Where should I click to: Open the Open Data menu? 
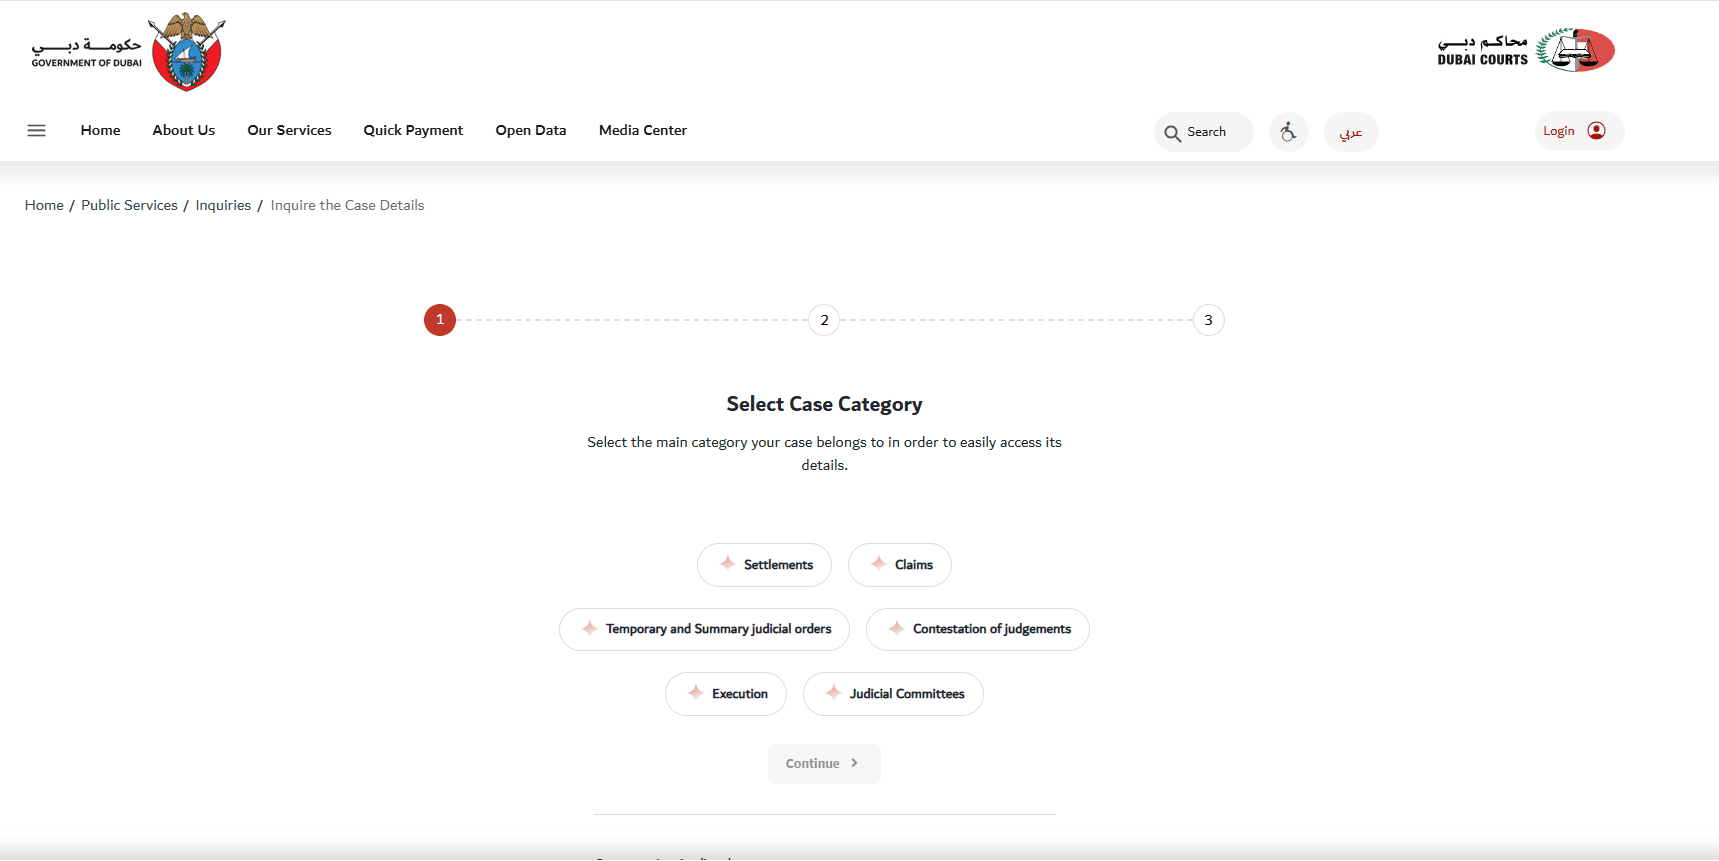531,130
